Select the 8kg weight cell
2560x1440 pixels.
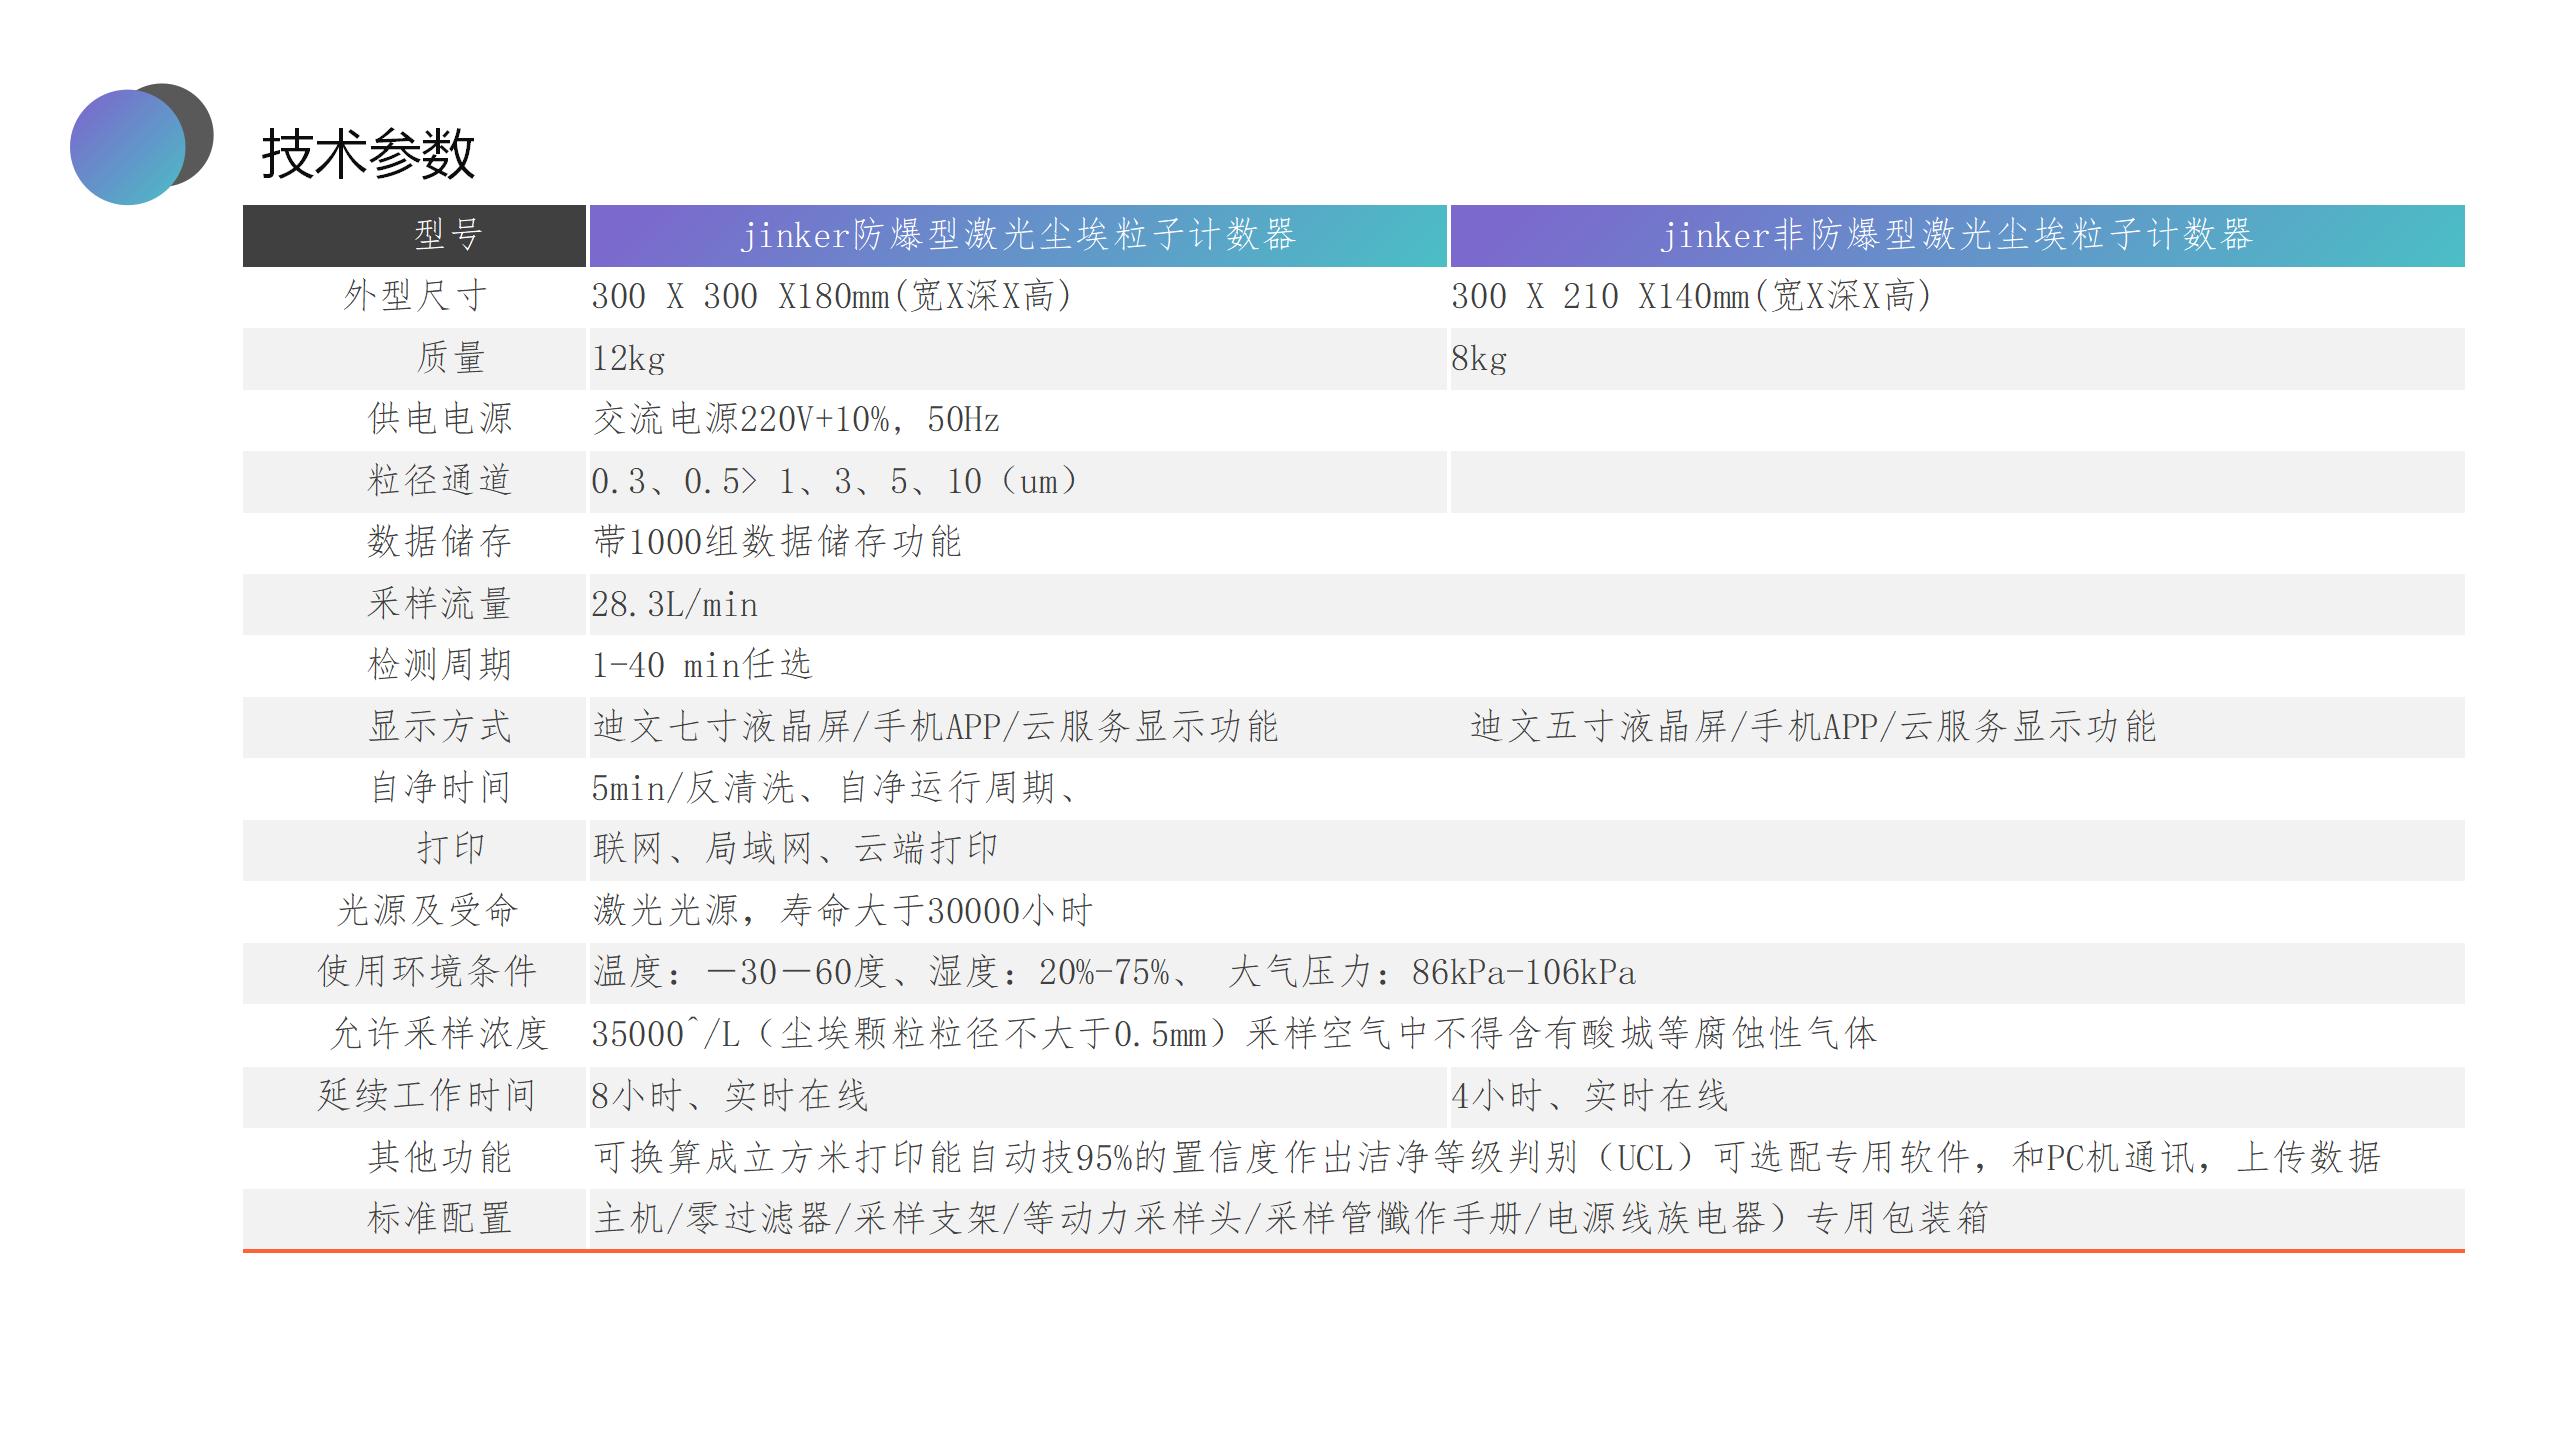click(x=1478, y=359)
